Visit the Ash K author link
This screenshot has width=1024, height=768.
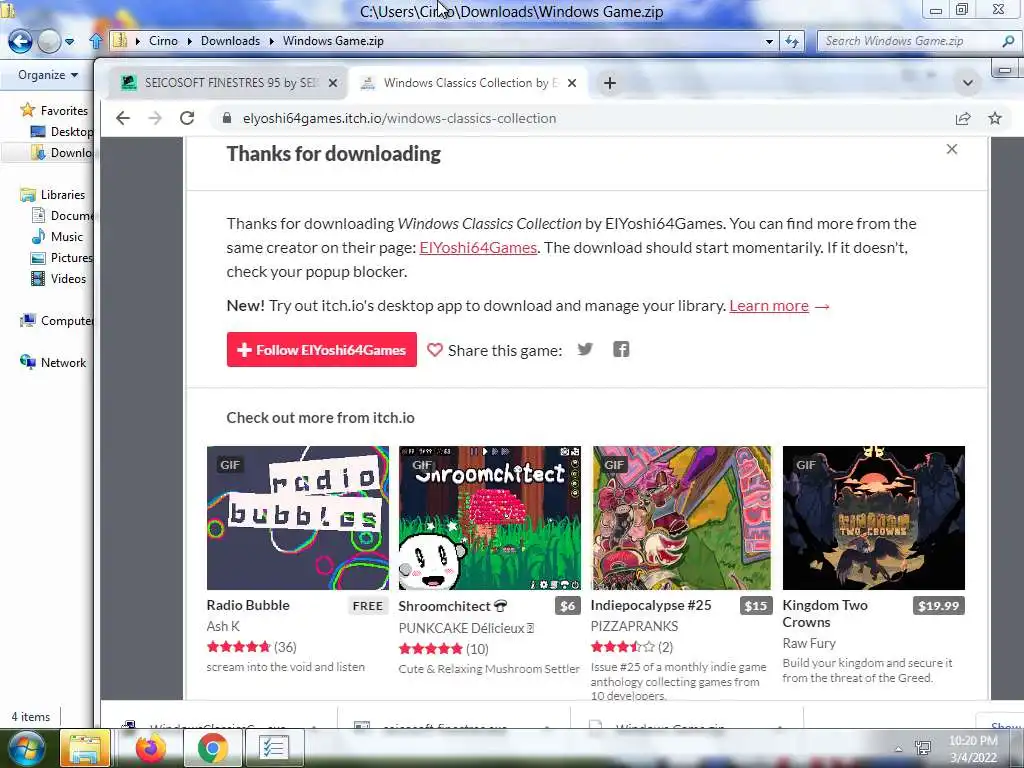[x=223, y=626]
